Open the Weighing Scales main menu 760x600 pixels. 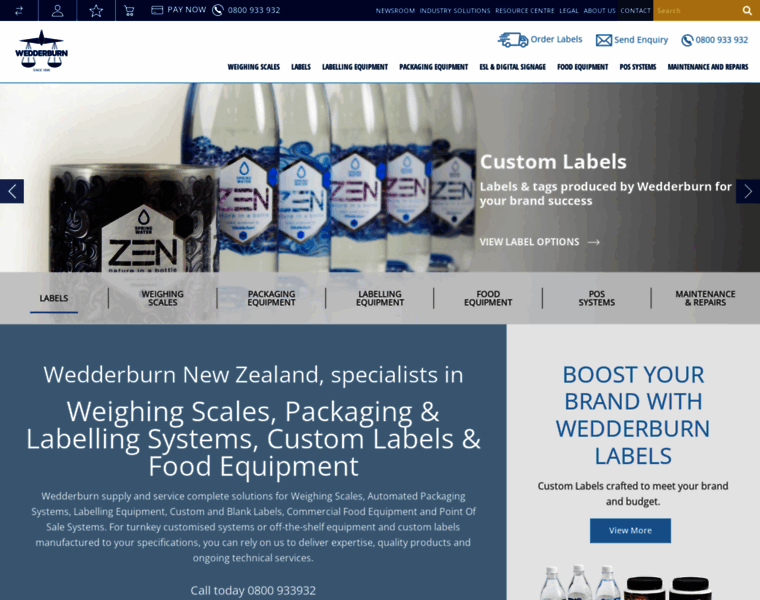tap(253, 67)
